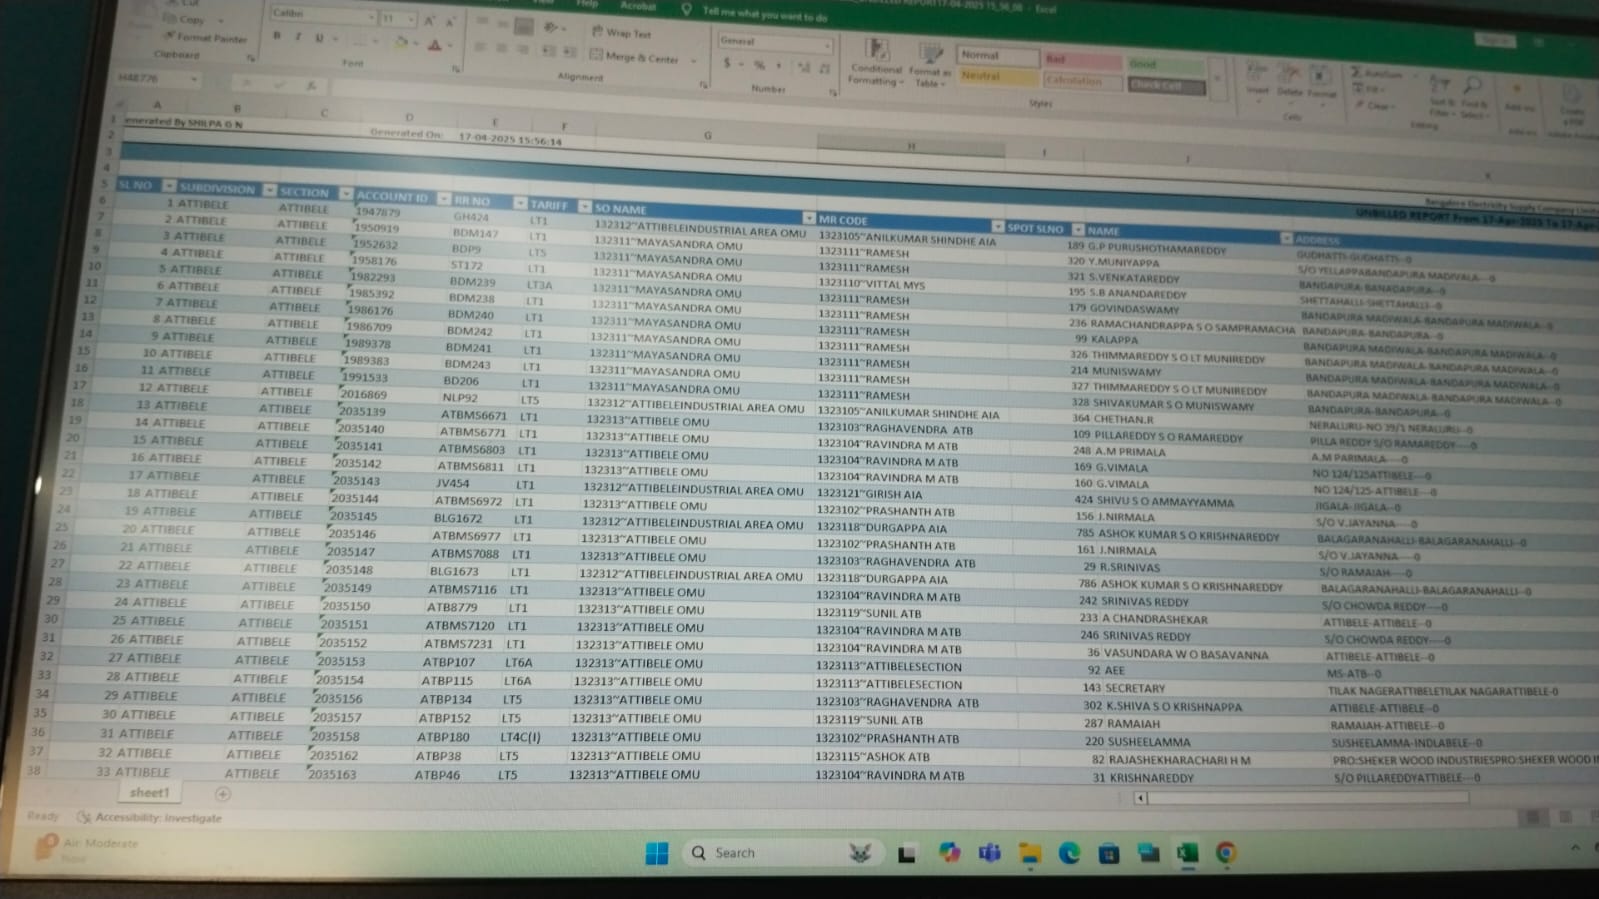Image resolution: width=1599 pixels, height=899 pixels.
Task: Open the Help ribbon tab
Action: 587,4
